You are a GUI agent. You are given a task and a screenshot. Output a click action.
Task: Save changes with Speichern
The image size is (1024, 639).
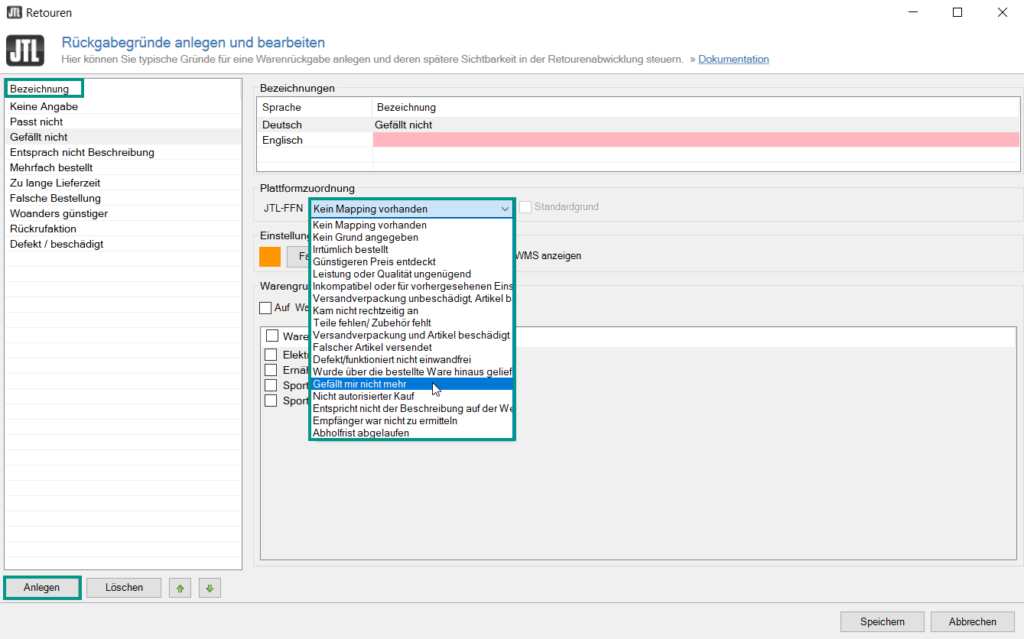(x=882, y=621)
